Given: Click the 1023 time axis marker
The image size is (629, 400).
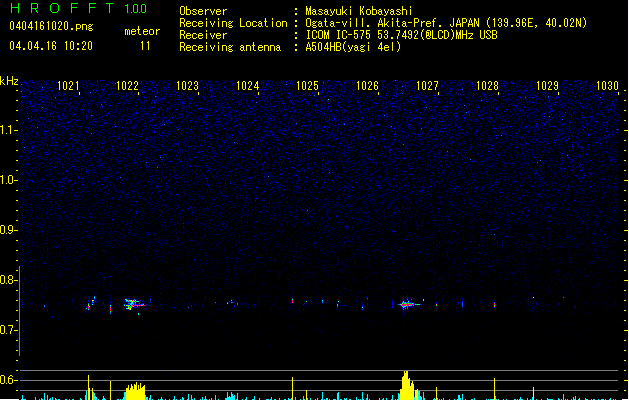Looking at the screenshot, I should point(187,86).
